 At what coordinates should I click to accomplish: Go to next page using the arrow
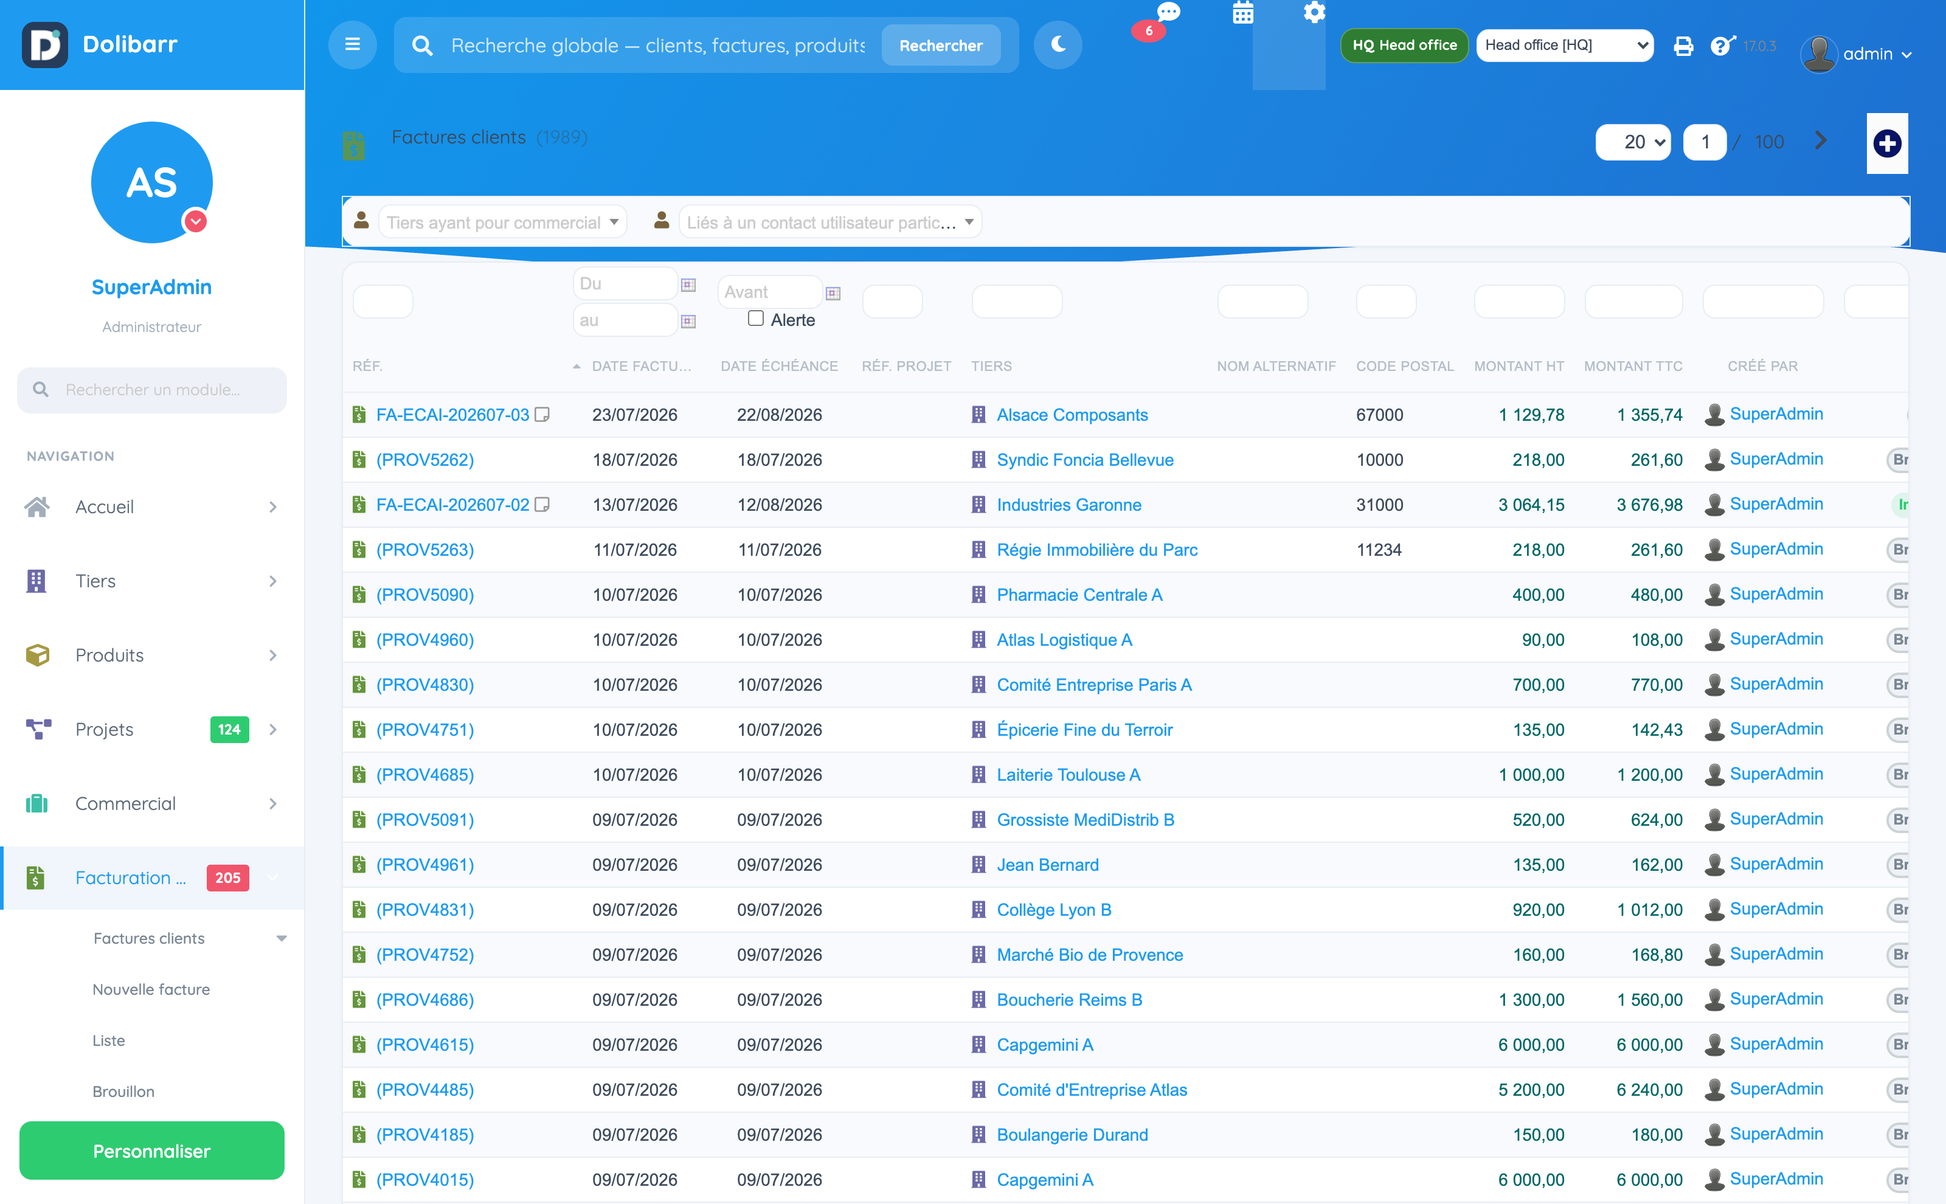click(1820, 141)
